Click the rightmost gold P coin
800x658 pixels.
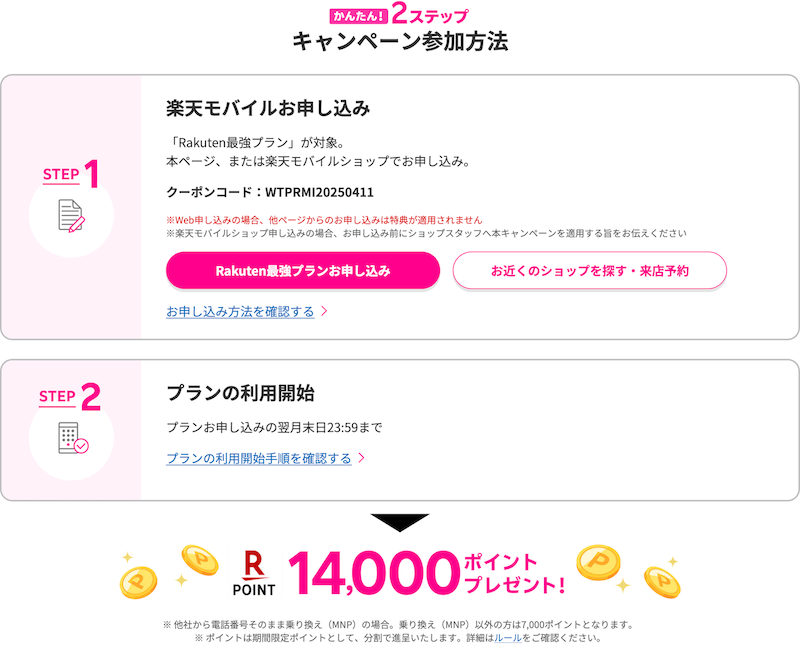coord(662,582)
